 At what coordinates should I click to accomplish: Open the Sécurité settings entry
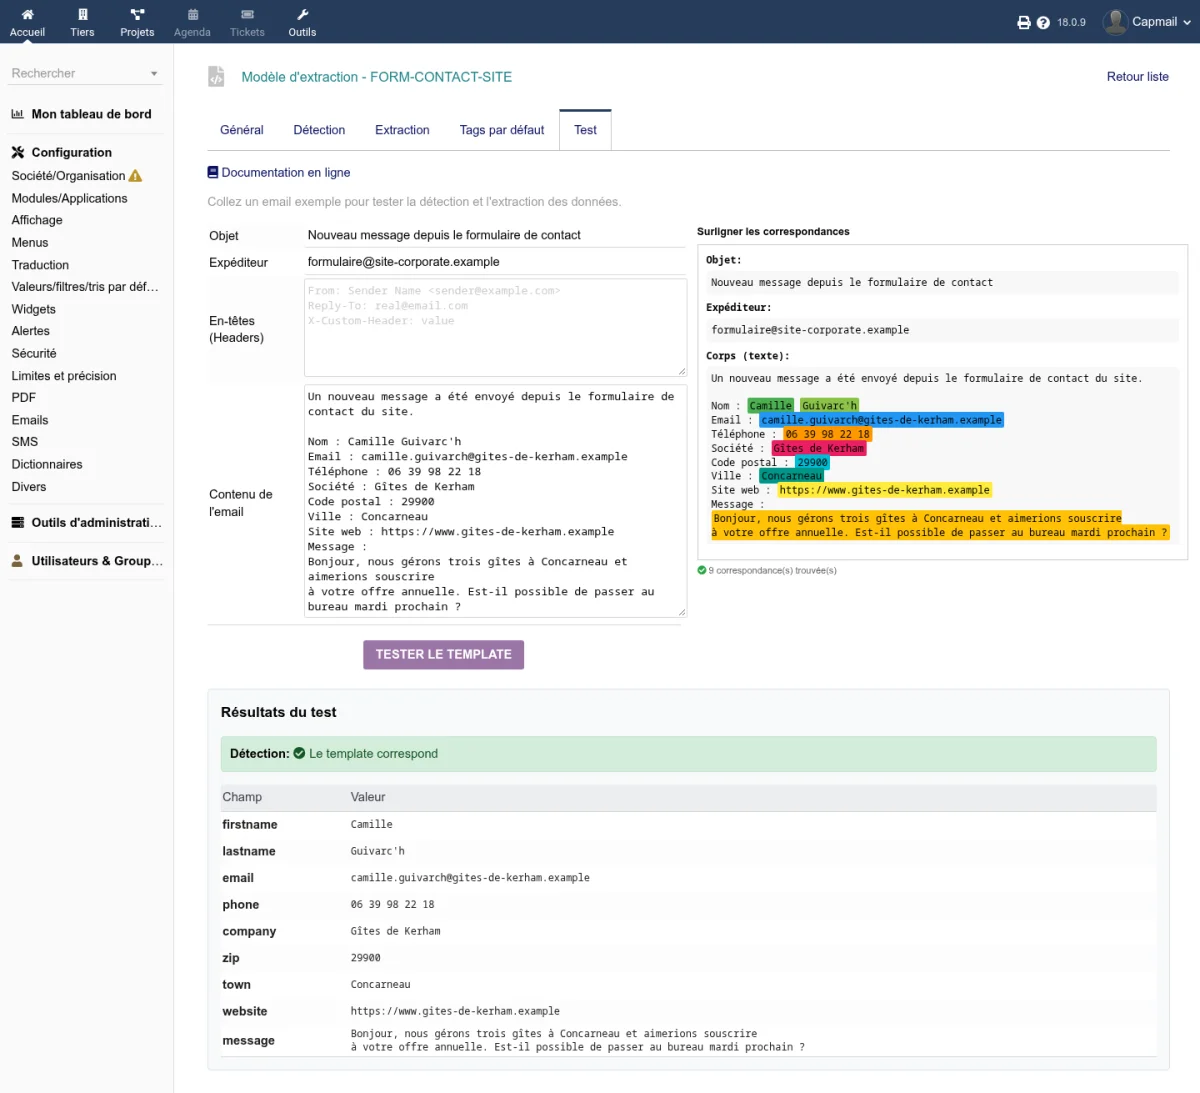[34, 353]
